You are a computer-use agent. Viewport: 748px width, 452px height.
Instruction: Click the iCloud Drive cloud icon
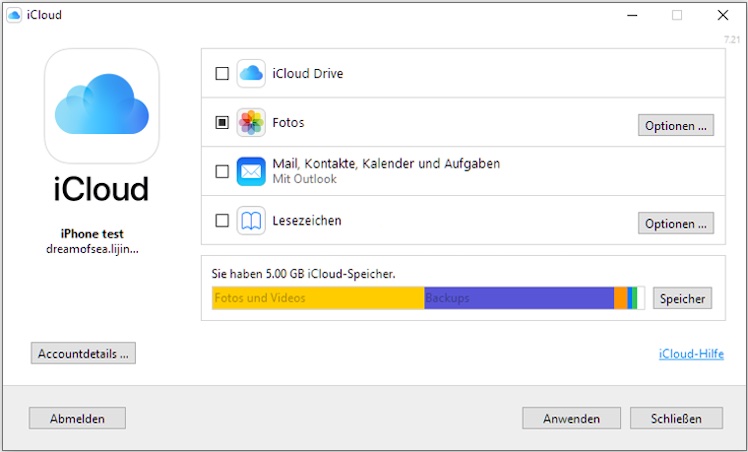click(251, 73)
